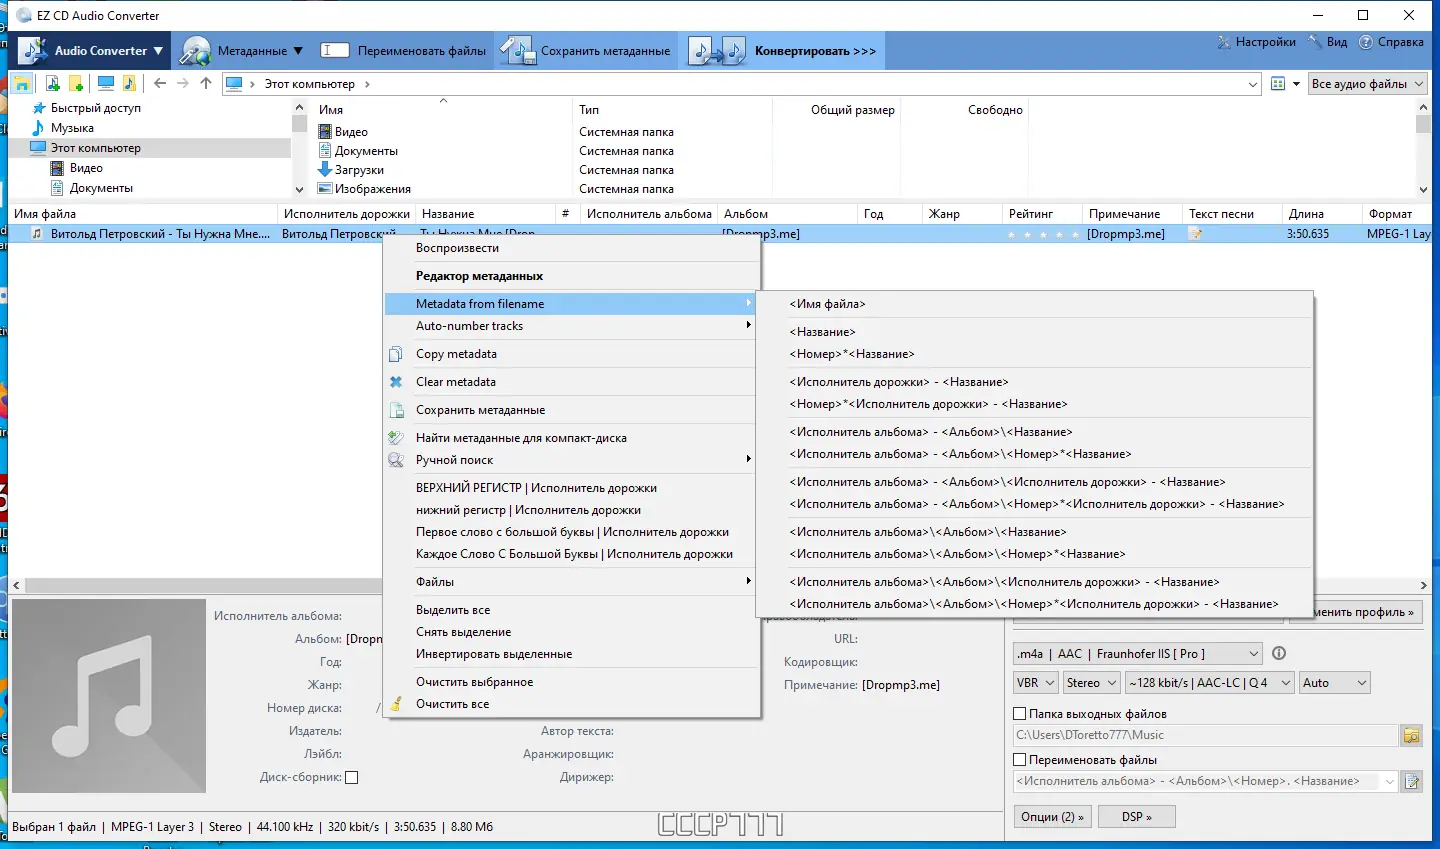The image size is (1440, 849).
Task: Toggle the folder browser panel icon
Action: pos(22,84)
